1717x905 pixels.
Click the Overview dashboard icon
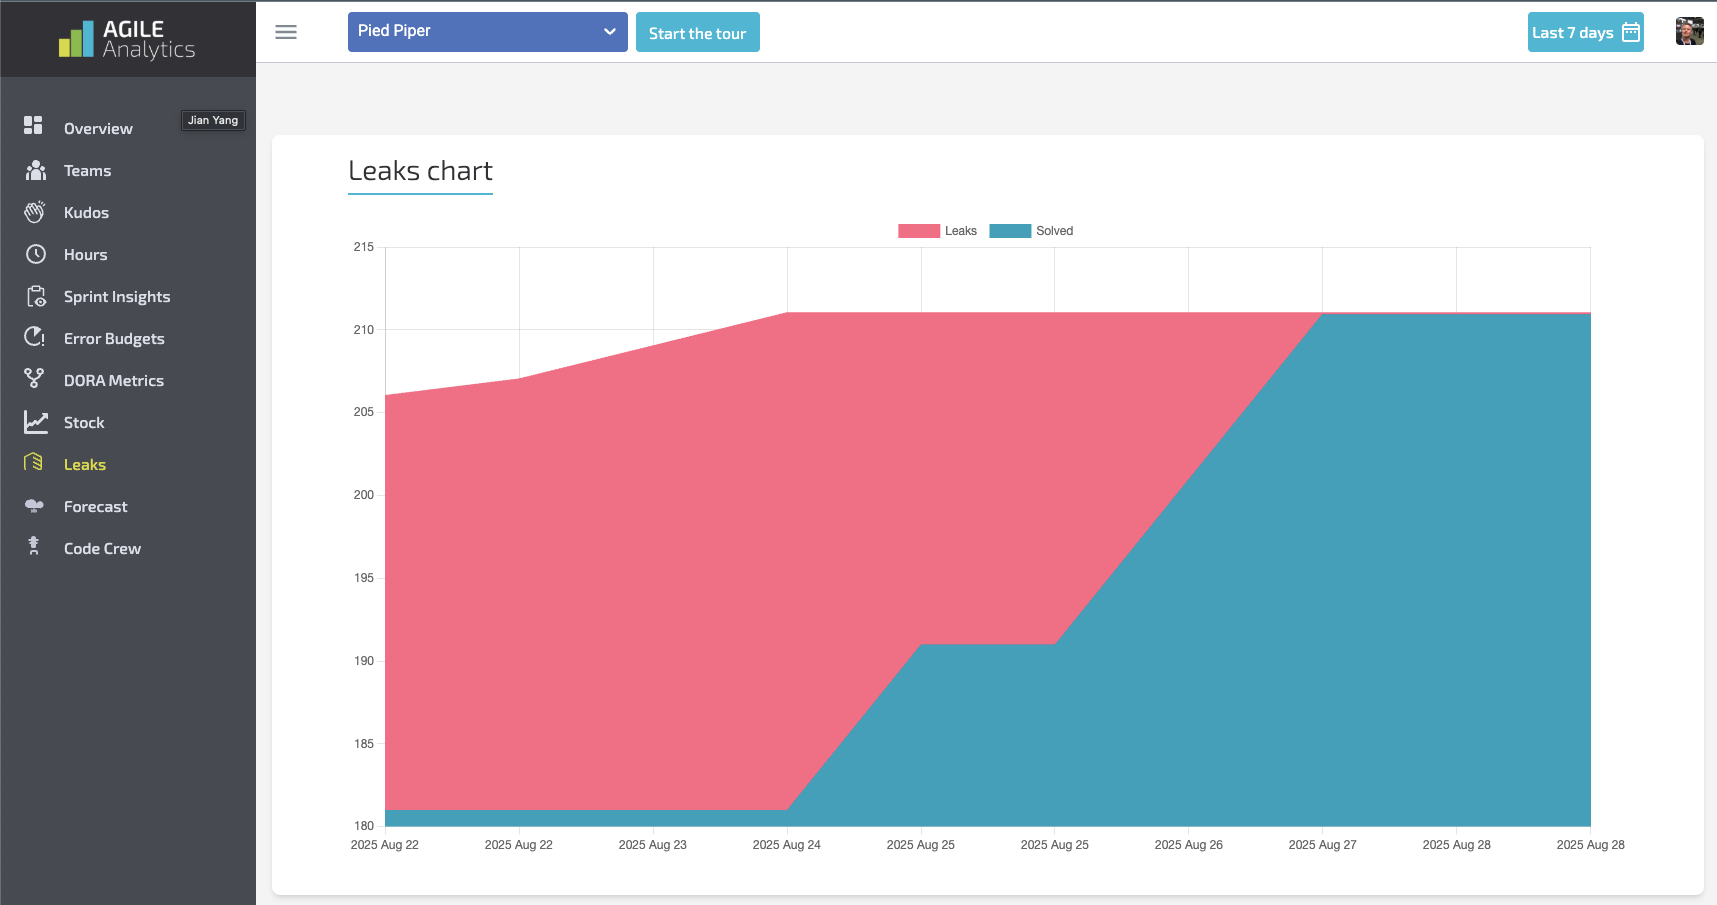[x=34, y=125]
